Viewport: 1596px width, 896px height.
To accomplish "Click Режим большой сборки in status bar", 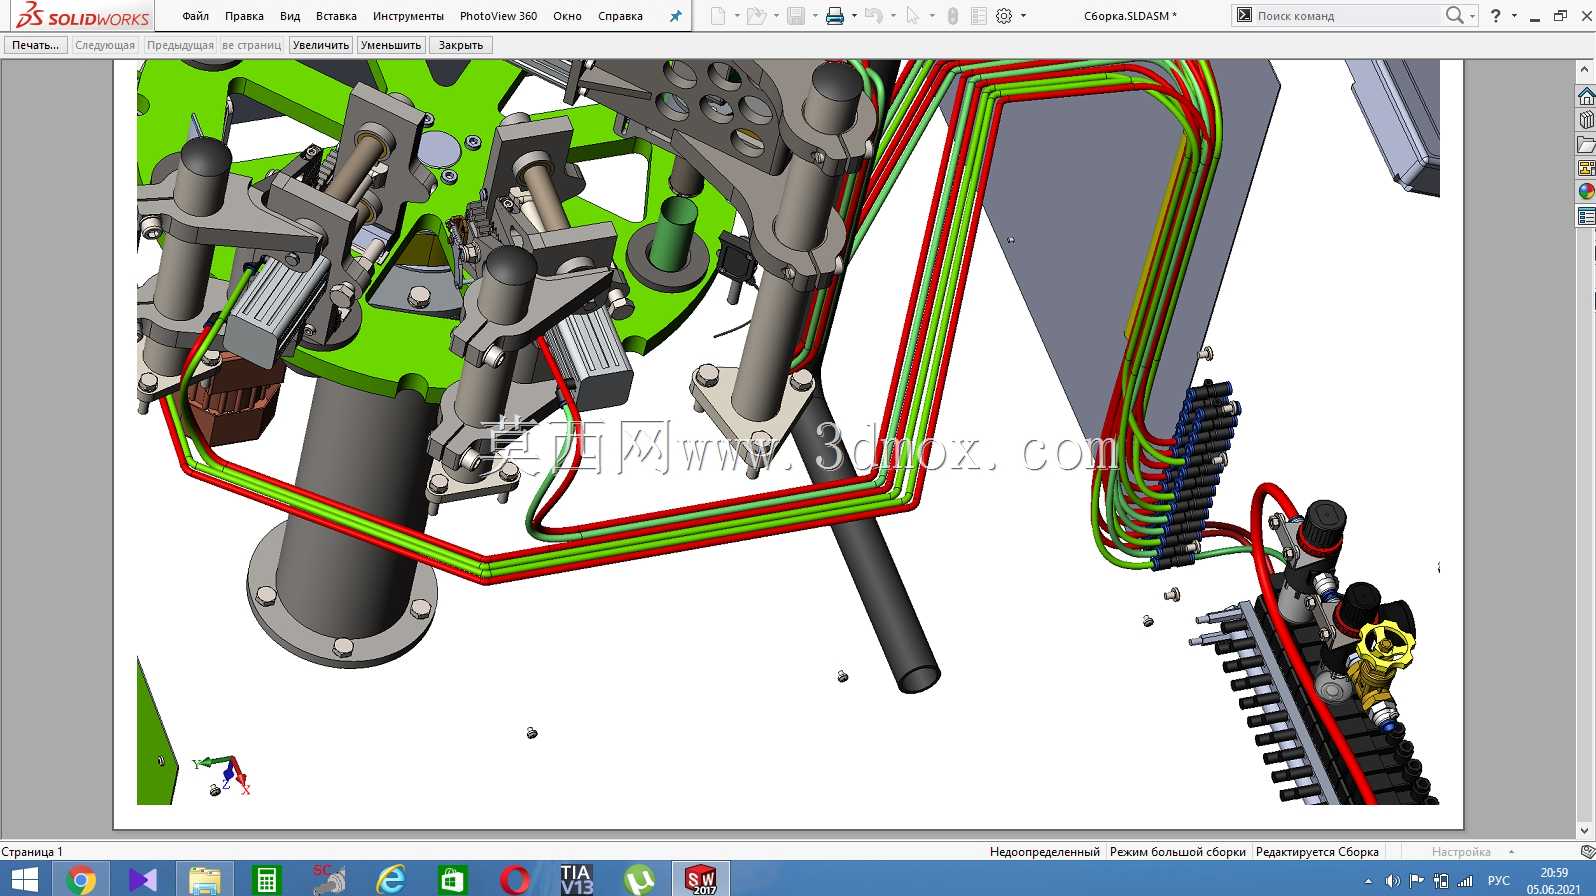I will (1178, 852).
